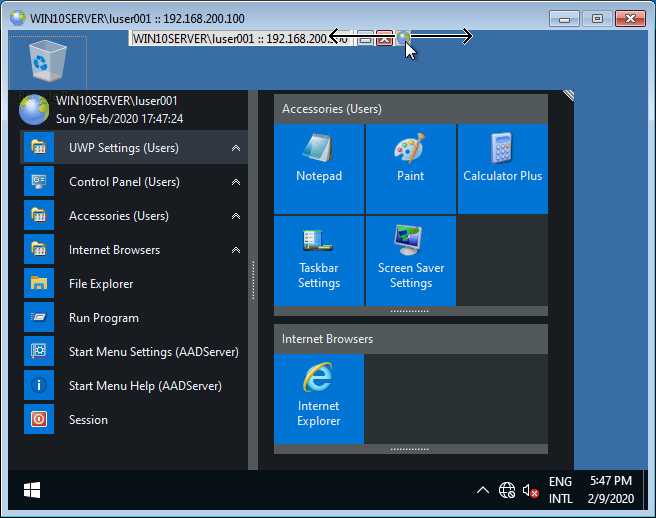This screenshot has height=518, width=656.
Task: Open the Recycle Bin on desktop
Action: point(41,62)
